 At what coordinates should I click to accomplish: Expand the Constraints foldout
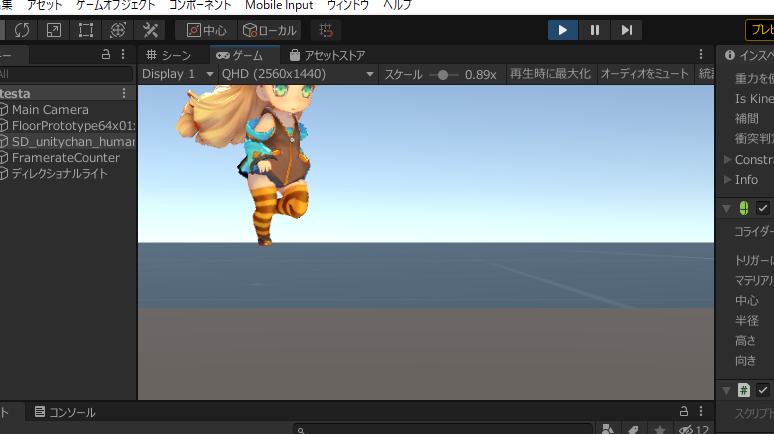tap(727, 159)
